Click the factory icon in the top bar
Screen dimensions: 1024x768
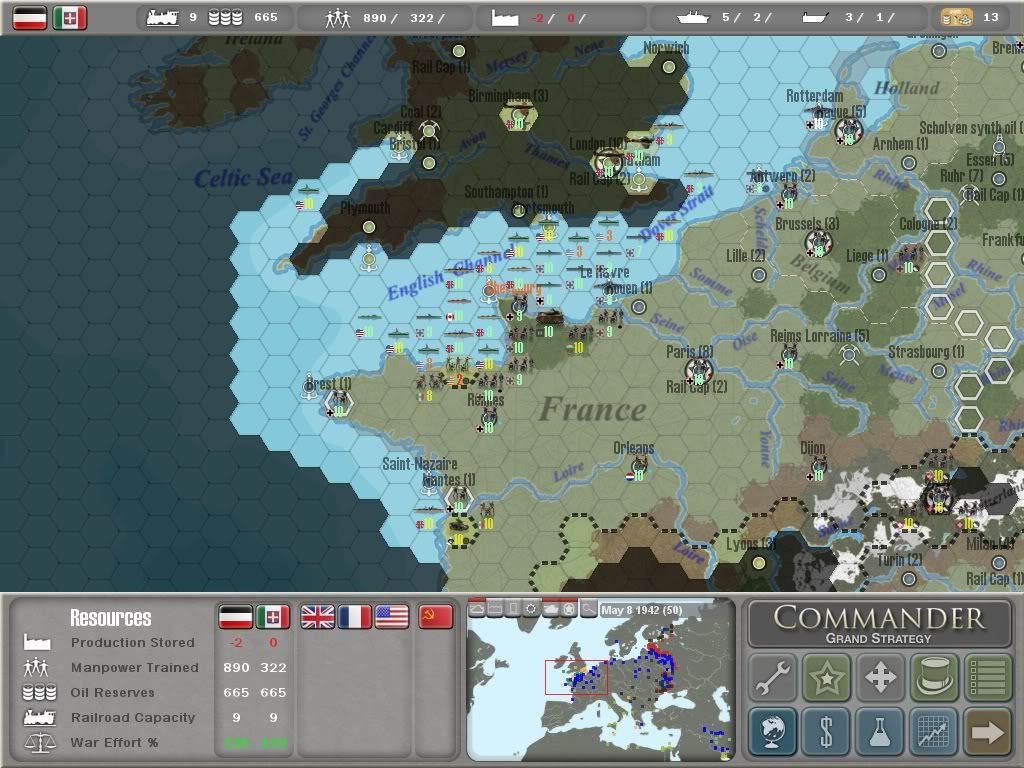click(505, 18)
